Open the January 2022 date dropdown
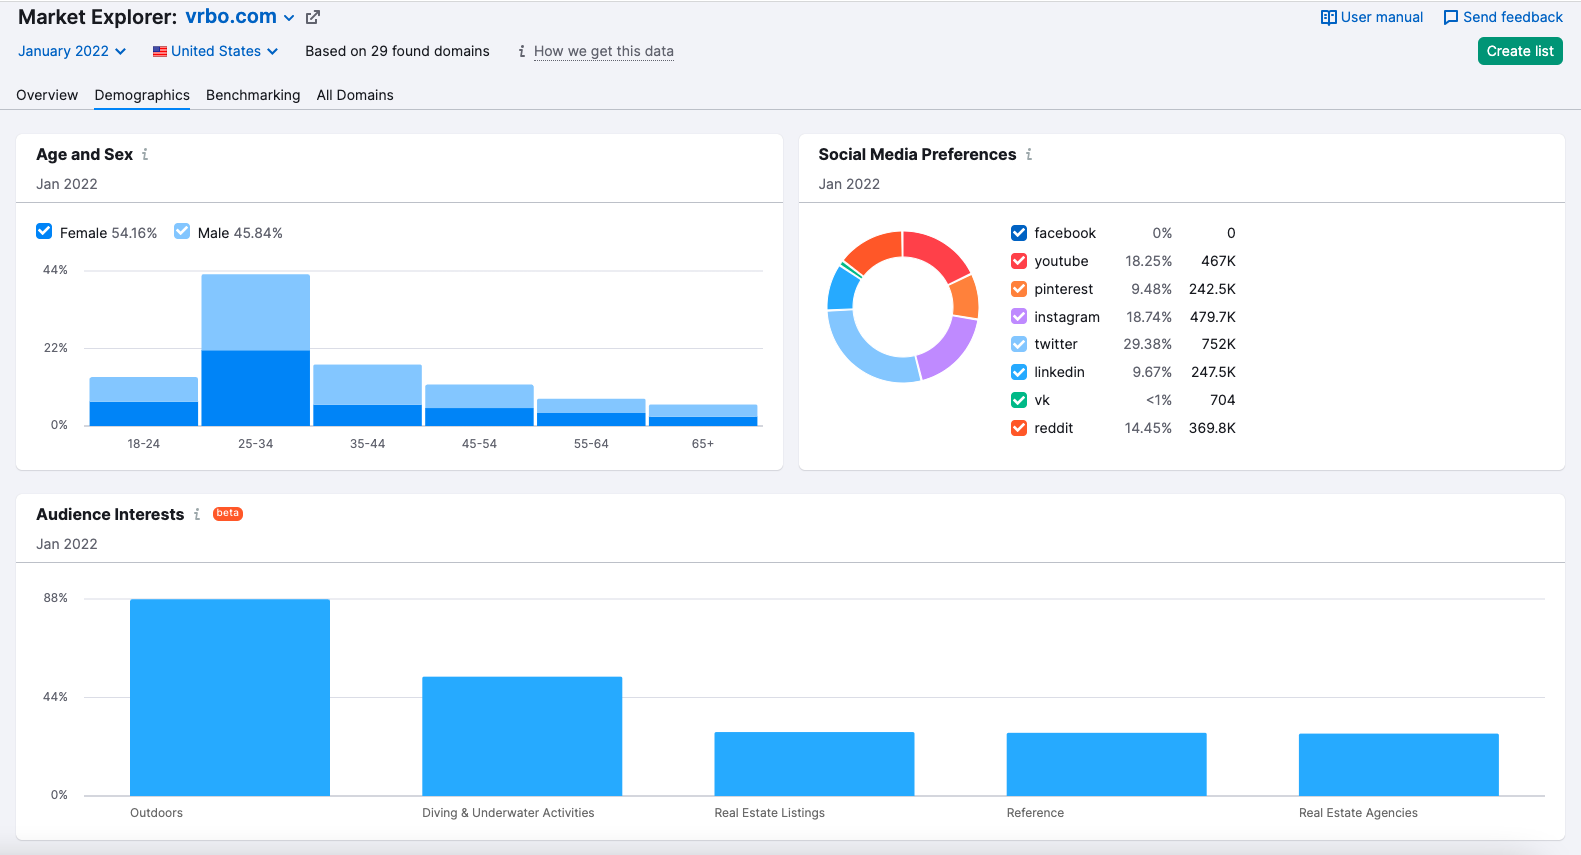The image size is (1581, 855). [72, 51]
